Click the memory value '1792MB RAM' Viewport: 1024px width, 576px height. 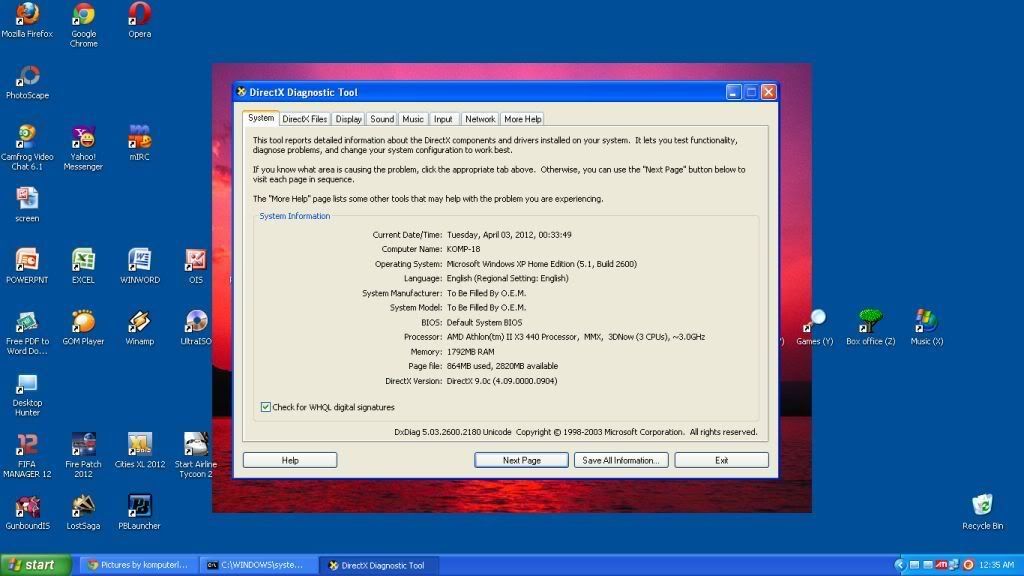[x=470, y=351]
